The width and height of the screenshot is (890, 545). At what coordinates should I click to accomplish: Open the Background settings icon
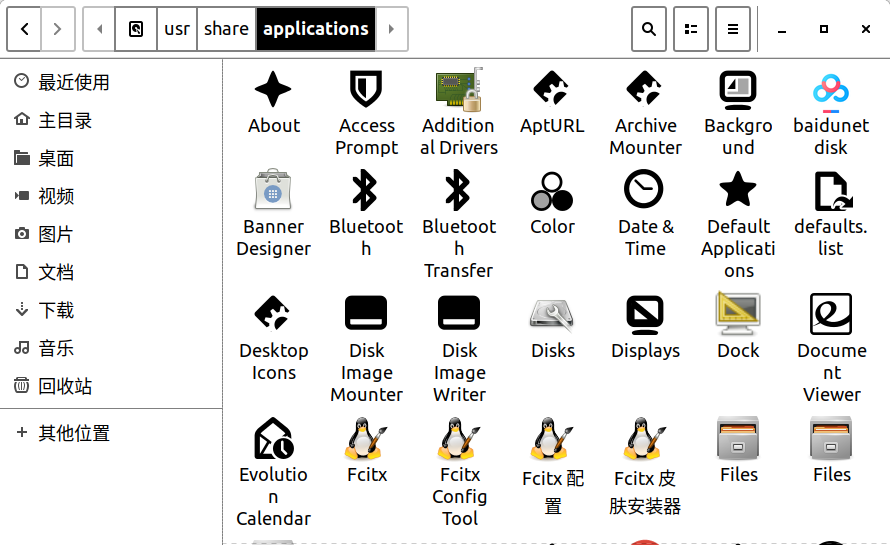[738, 90]
